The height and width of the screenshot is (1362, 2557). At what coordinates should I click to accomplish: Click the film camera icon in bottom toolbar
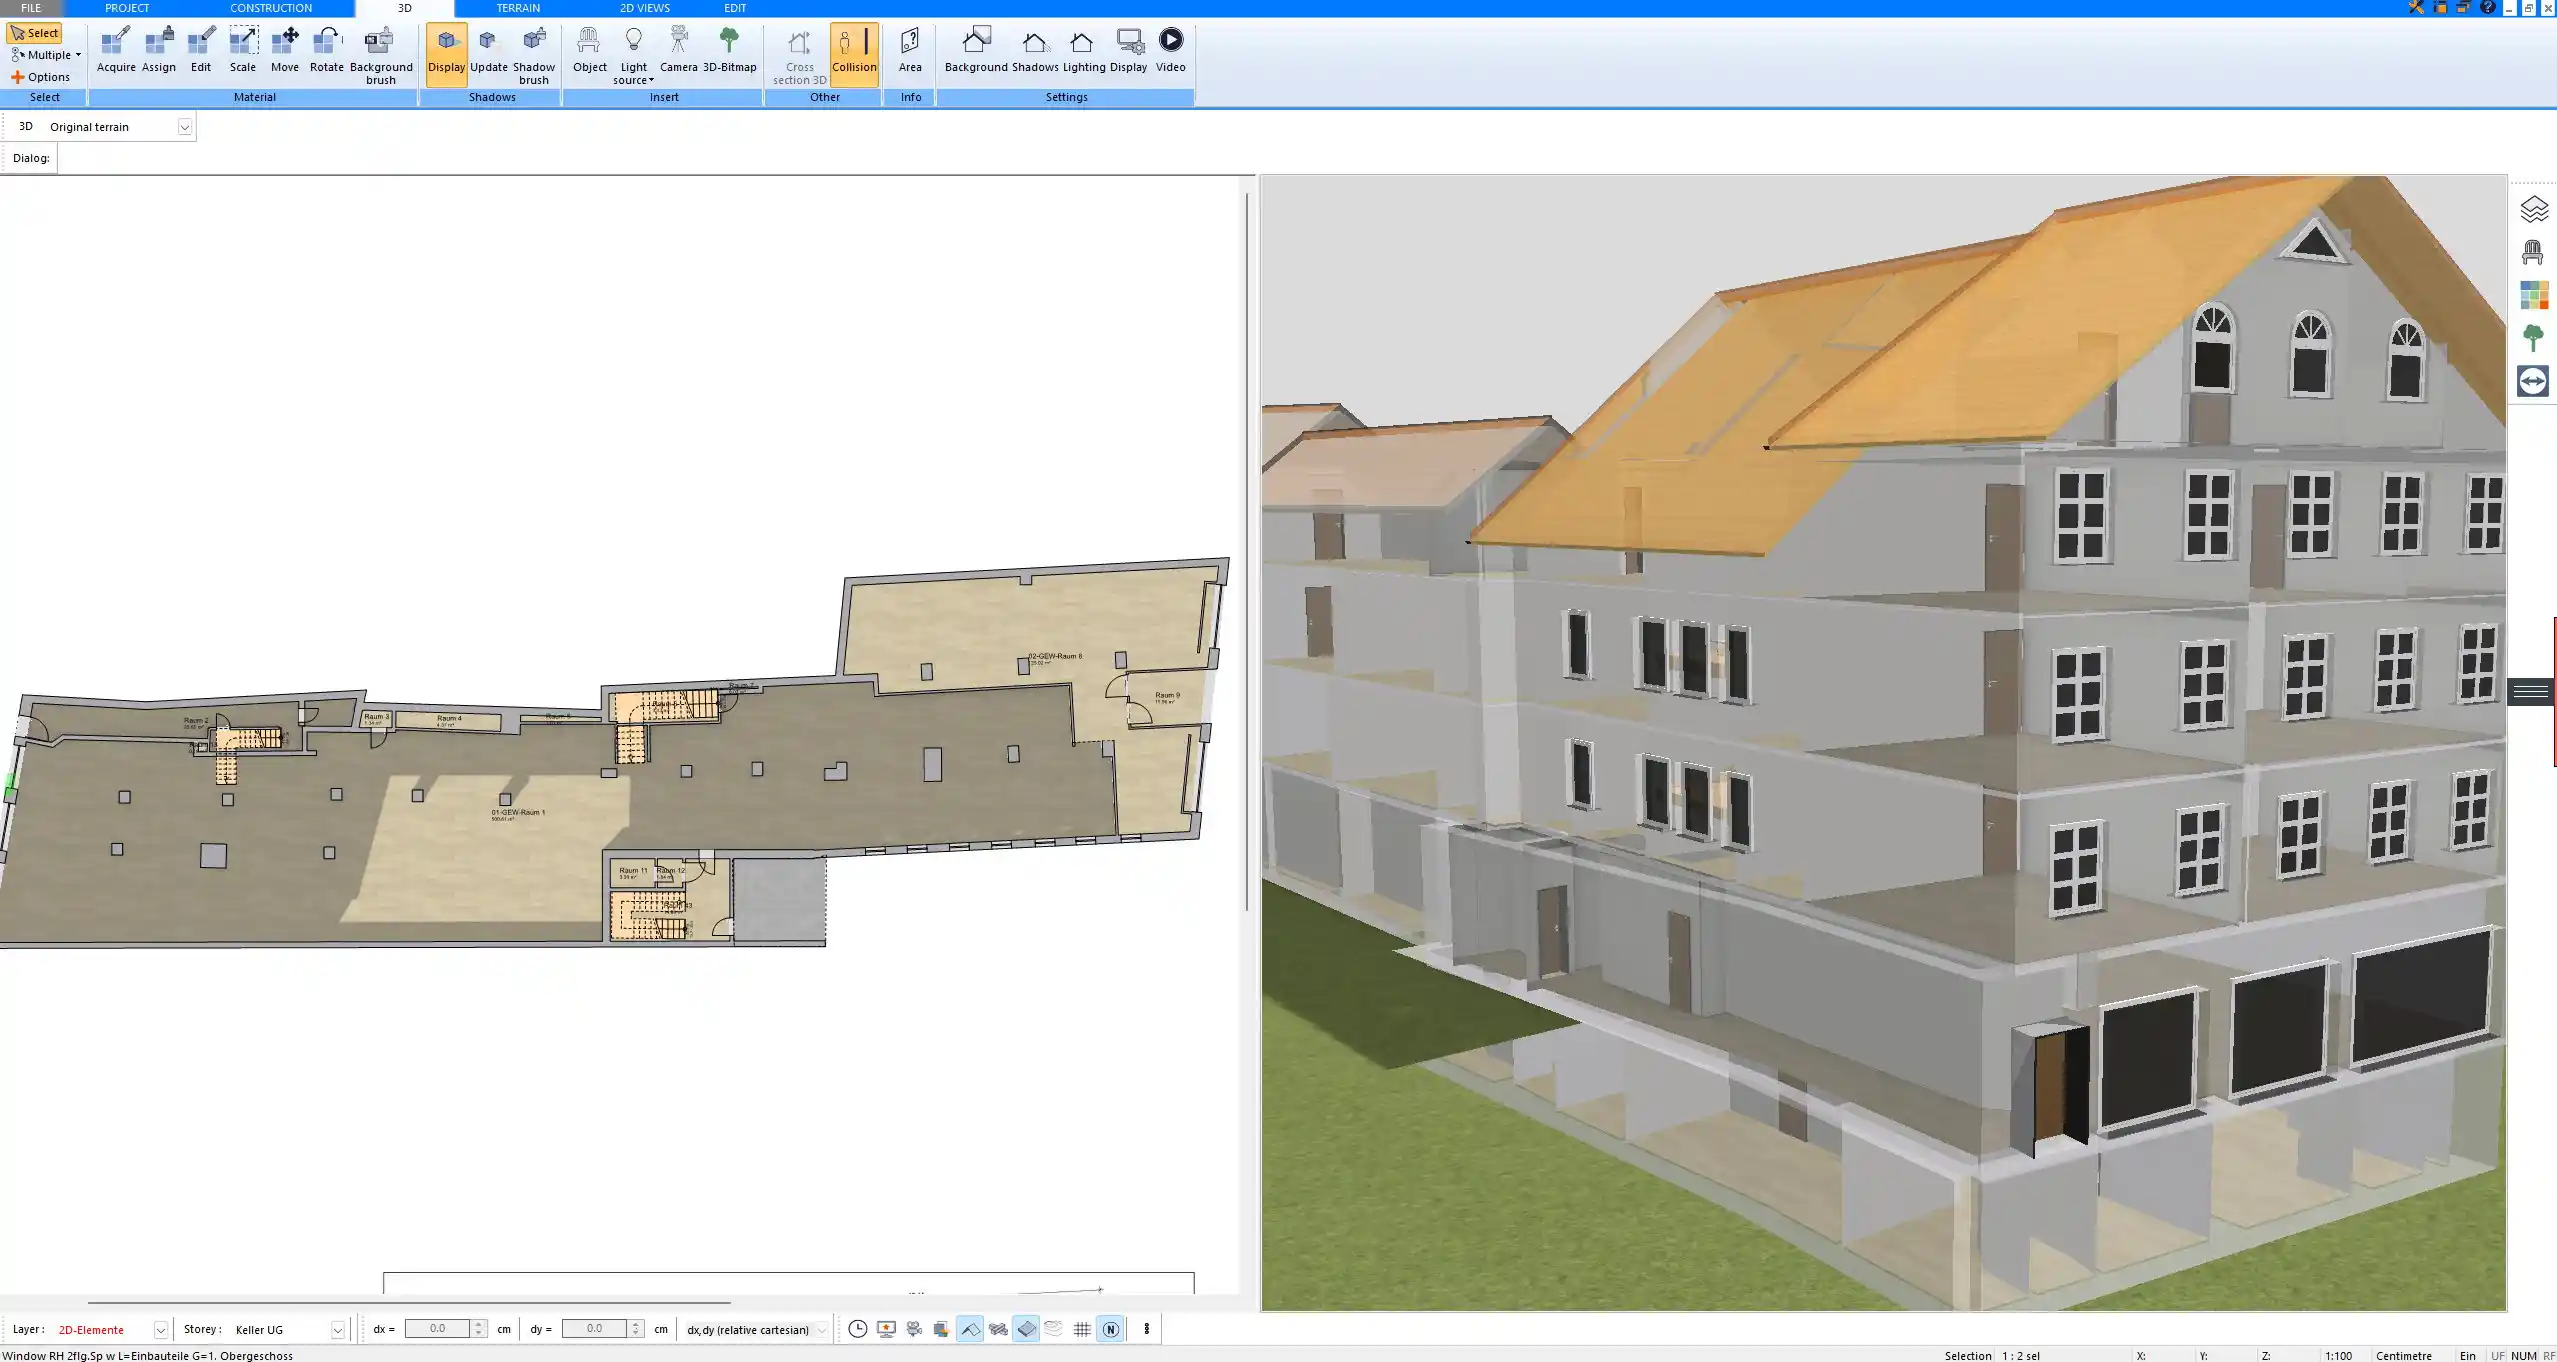pyautogui.click(x=914, y=1329)
